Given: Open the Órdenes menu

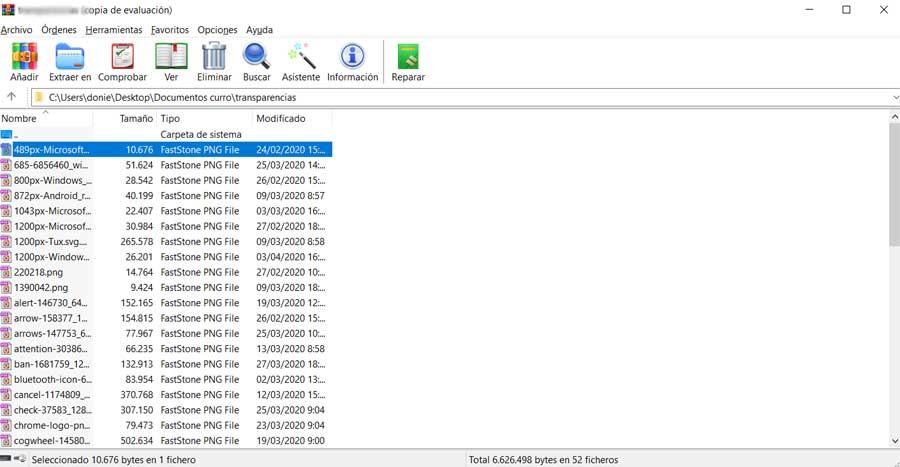Looking at the screenshot, I should click(x=59, y=30).
